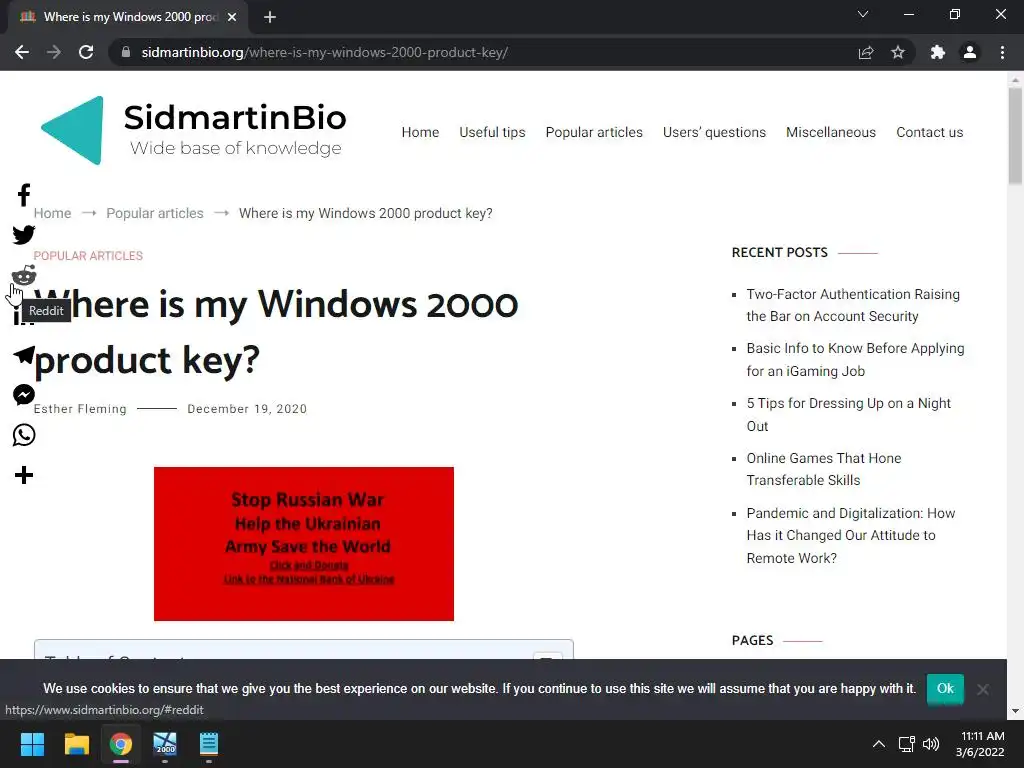
Task: Accept cookies with the Ok button
Action: point(945,688)
